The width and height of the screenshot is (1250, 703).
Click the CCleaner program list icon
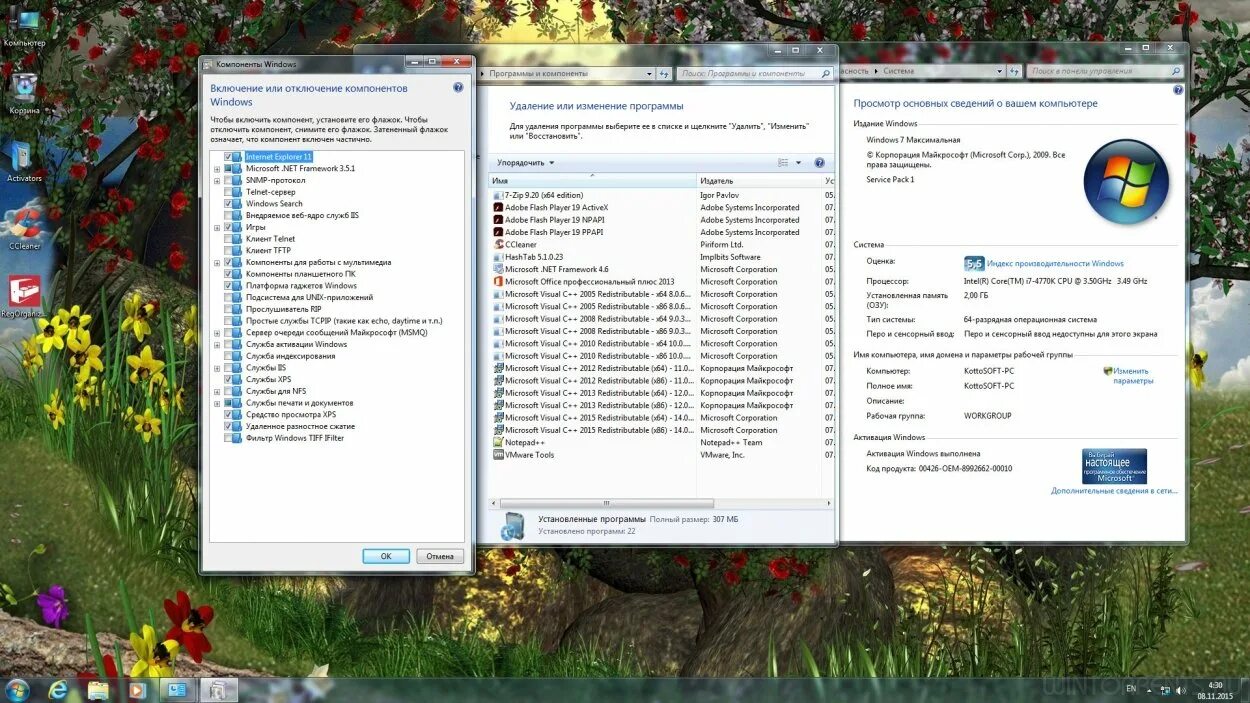tap(498, 244)
